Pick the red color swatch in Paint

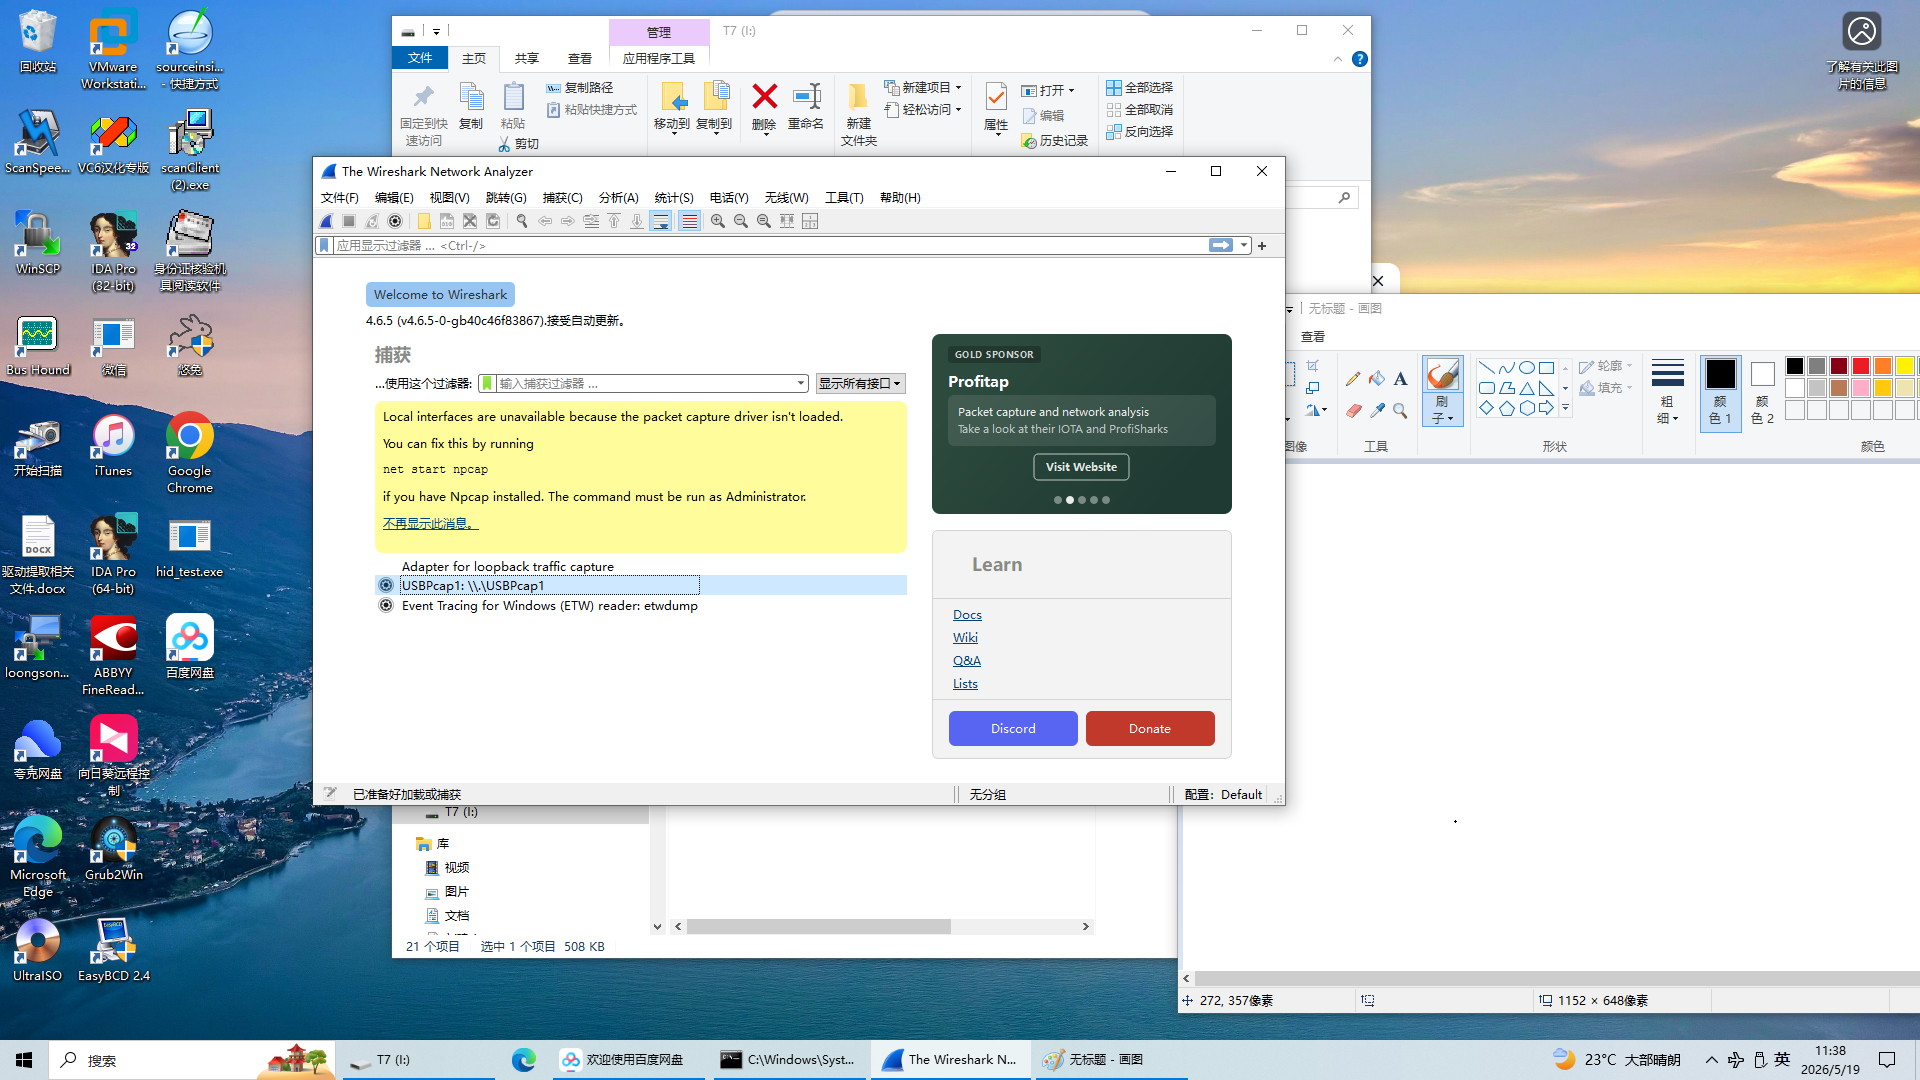coord(1861,366)
